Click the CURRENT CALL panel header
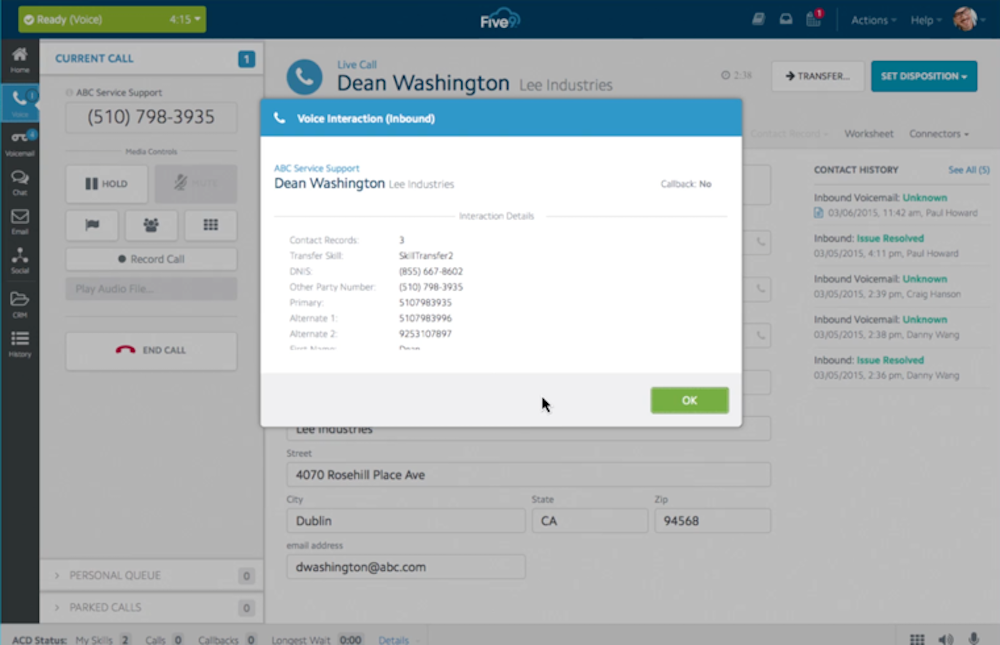 click(x=151, y=58)
